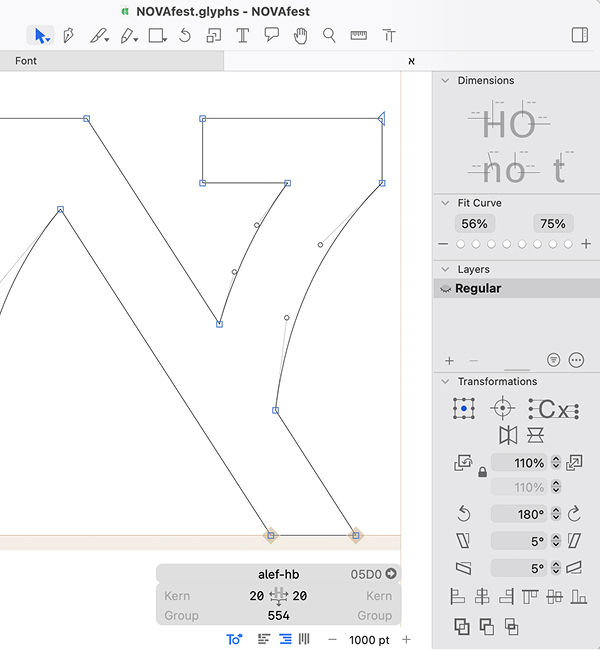
Task: Align selection to left edges
Action: click(x=457, y=597)
